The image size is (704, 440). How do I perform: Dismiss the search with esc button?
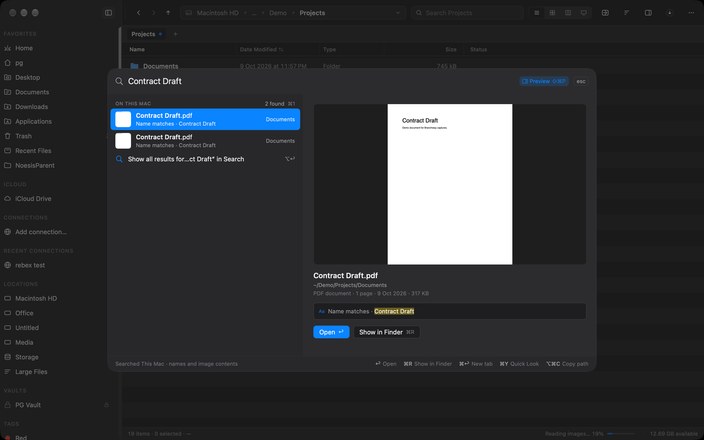click(x=581, y=81)
